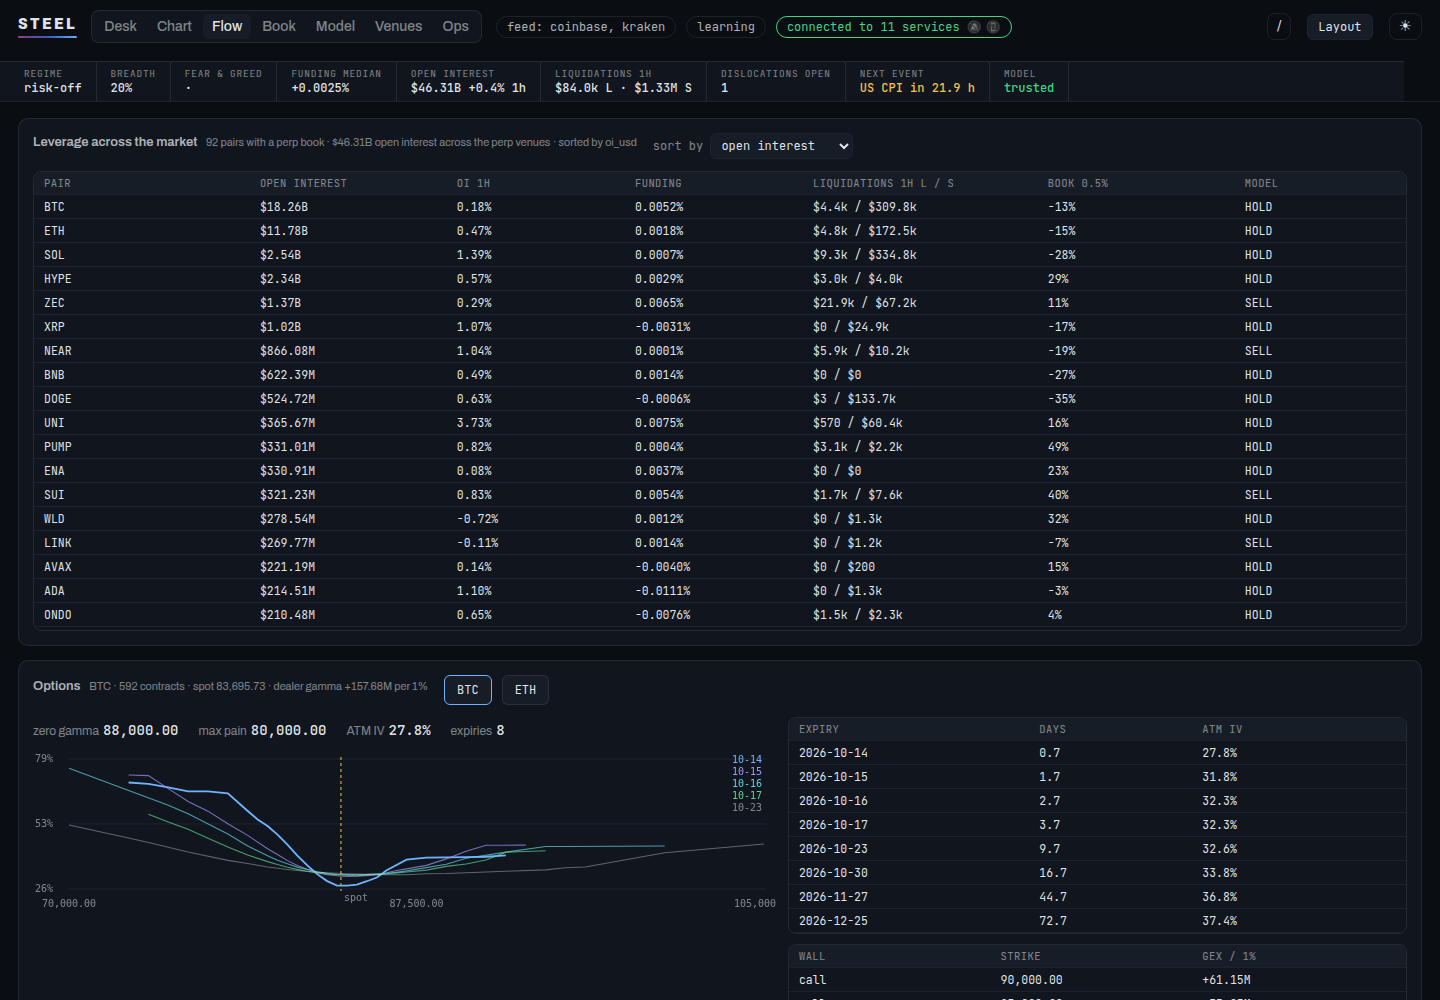
Task: Click the risk-off regime value
Action: [53, 88]
